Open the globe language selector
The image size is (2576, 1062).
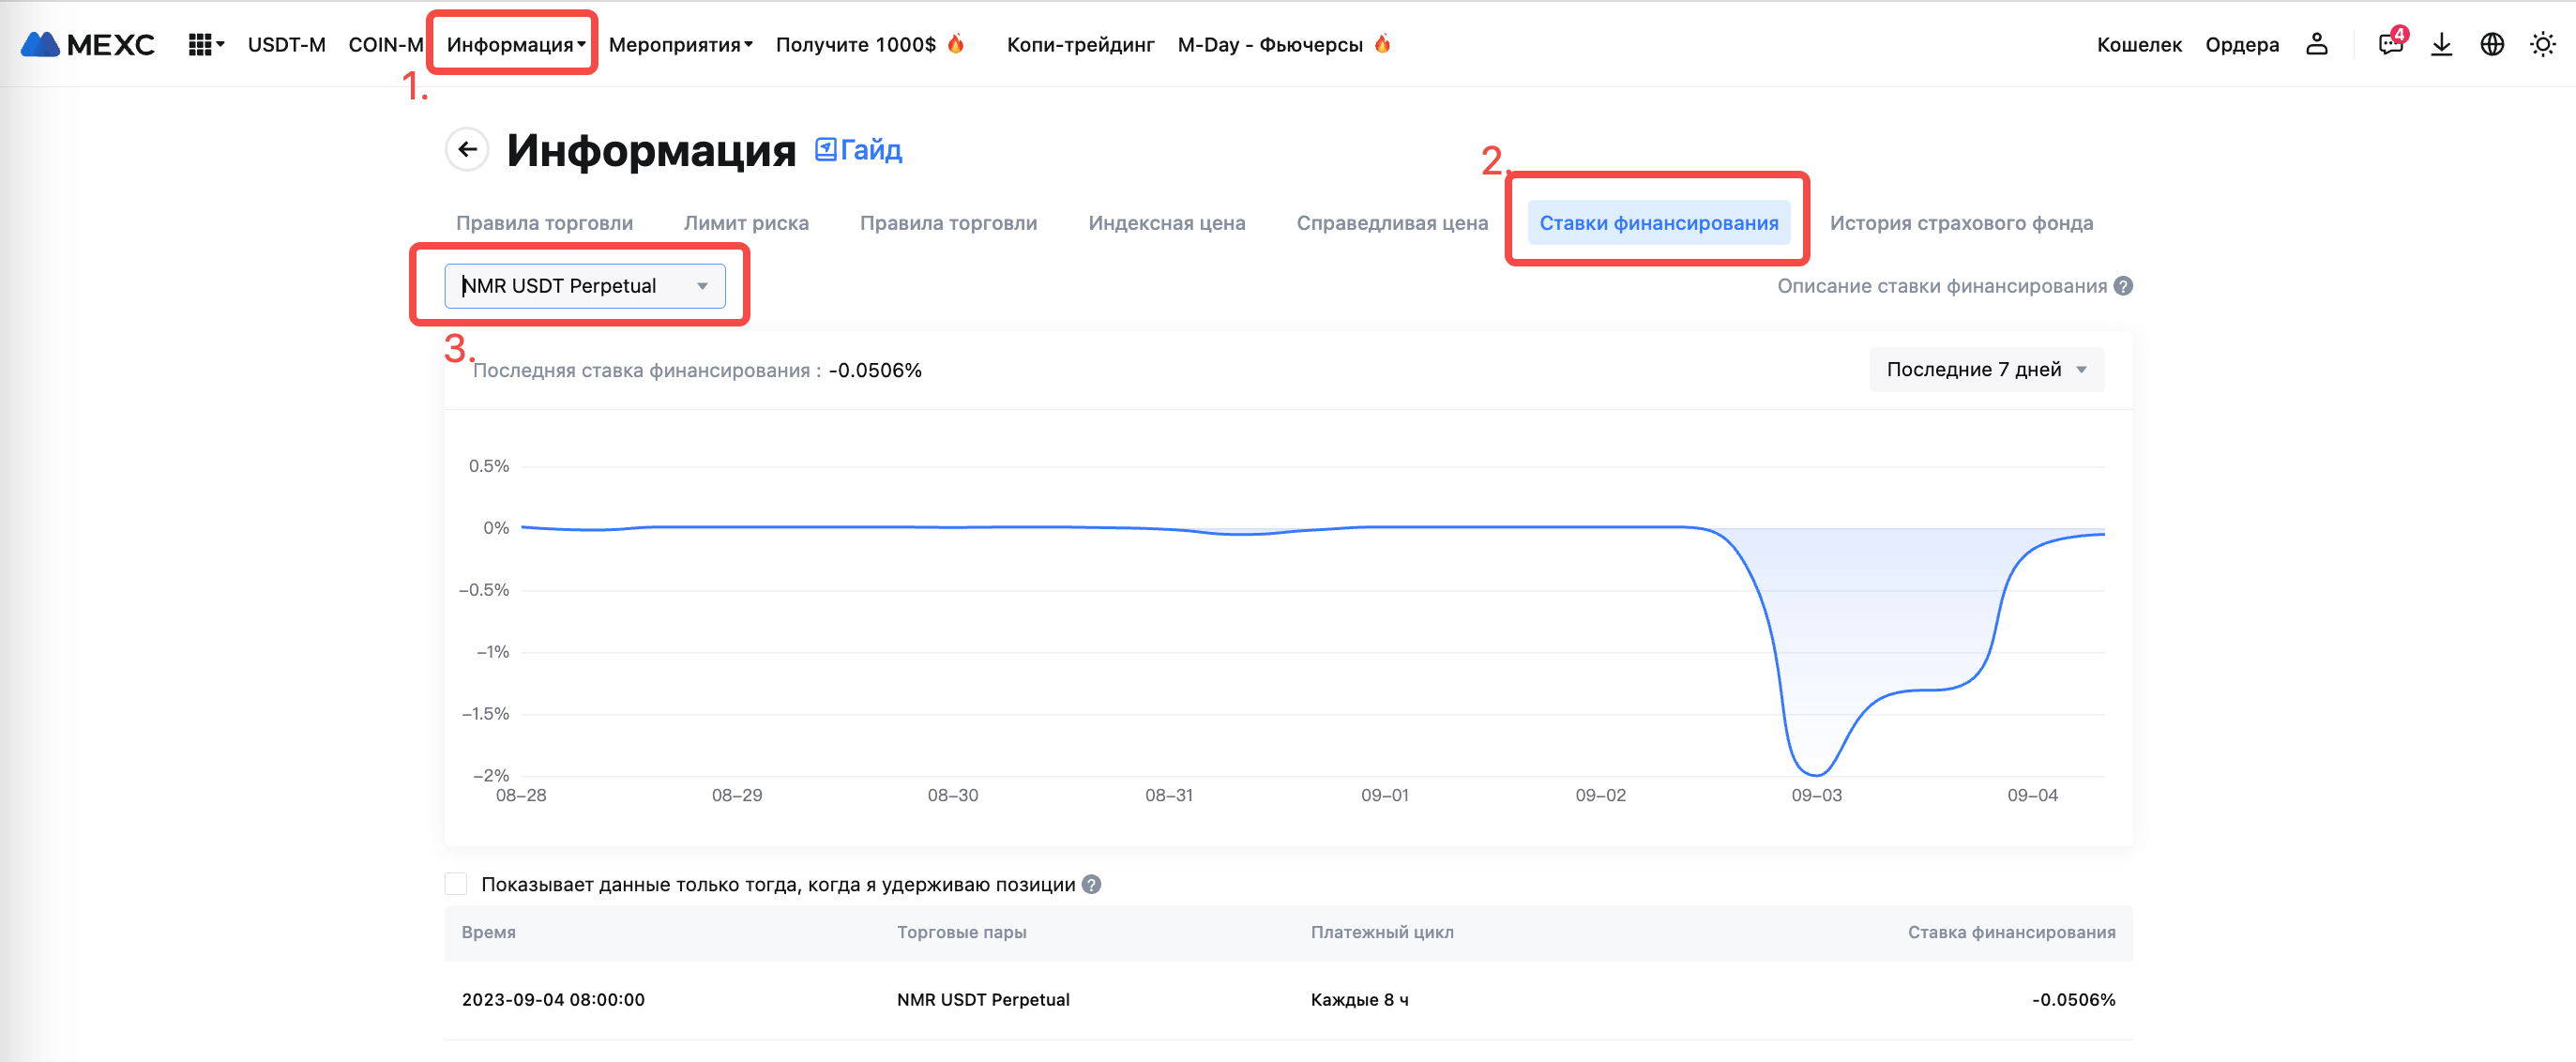pos(2492,44)
